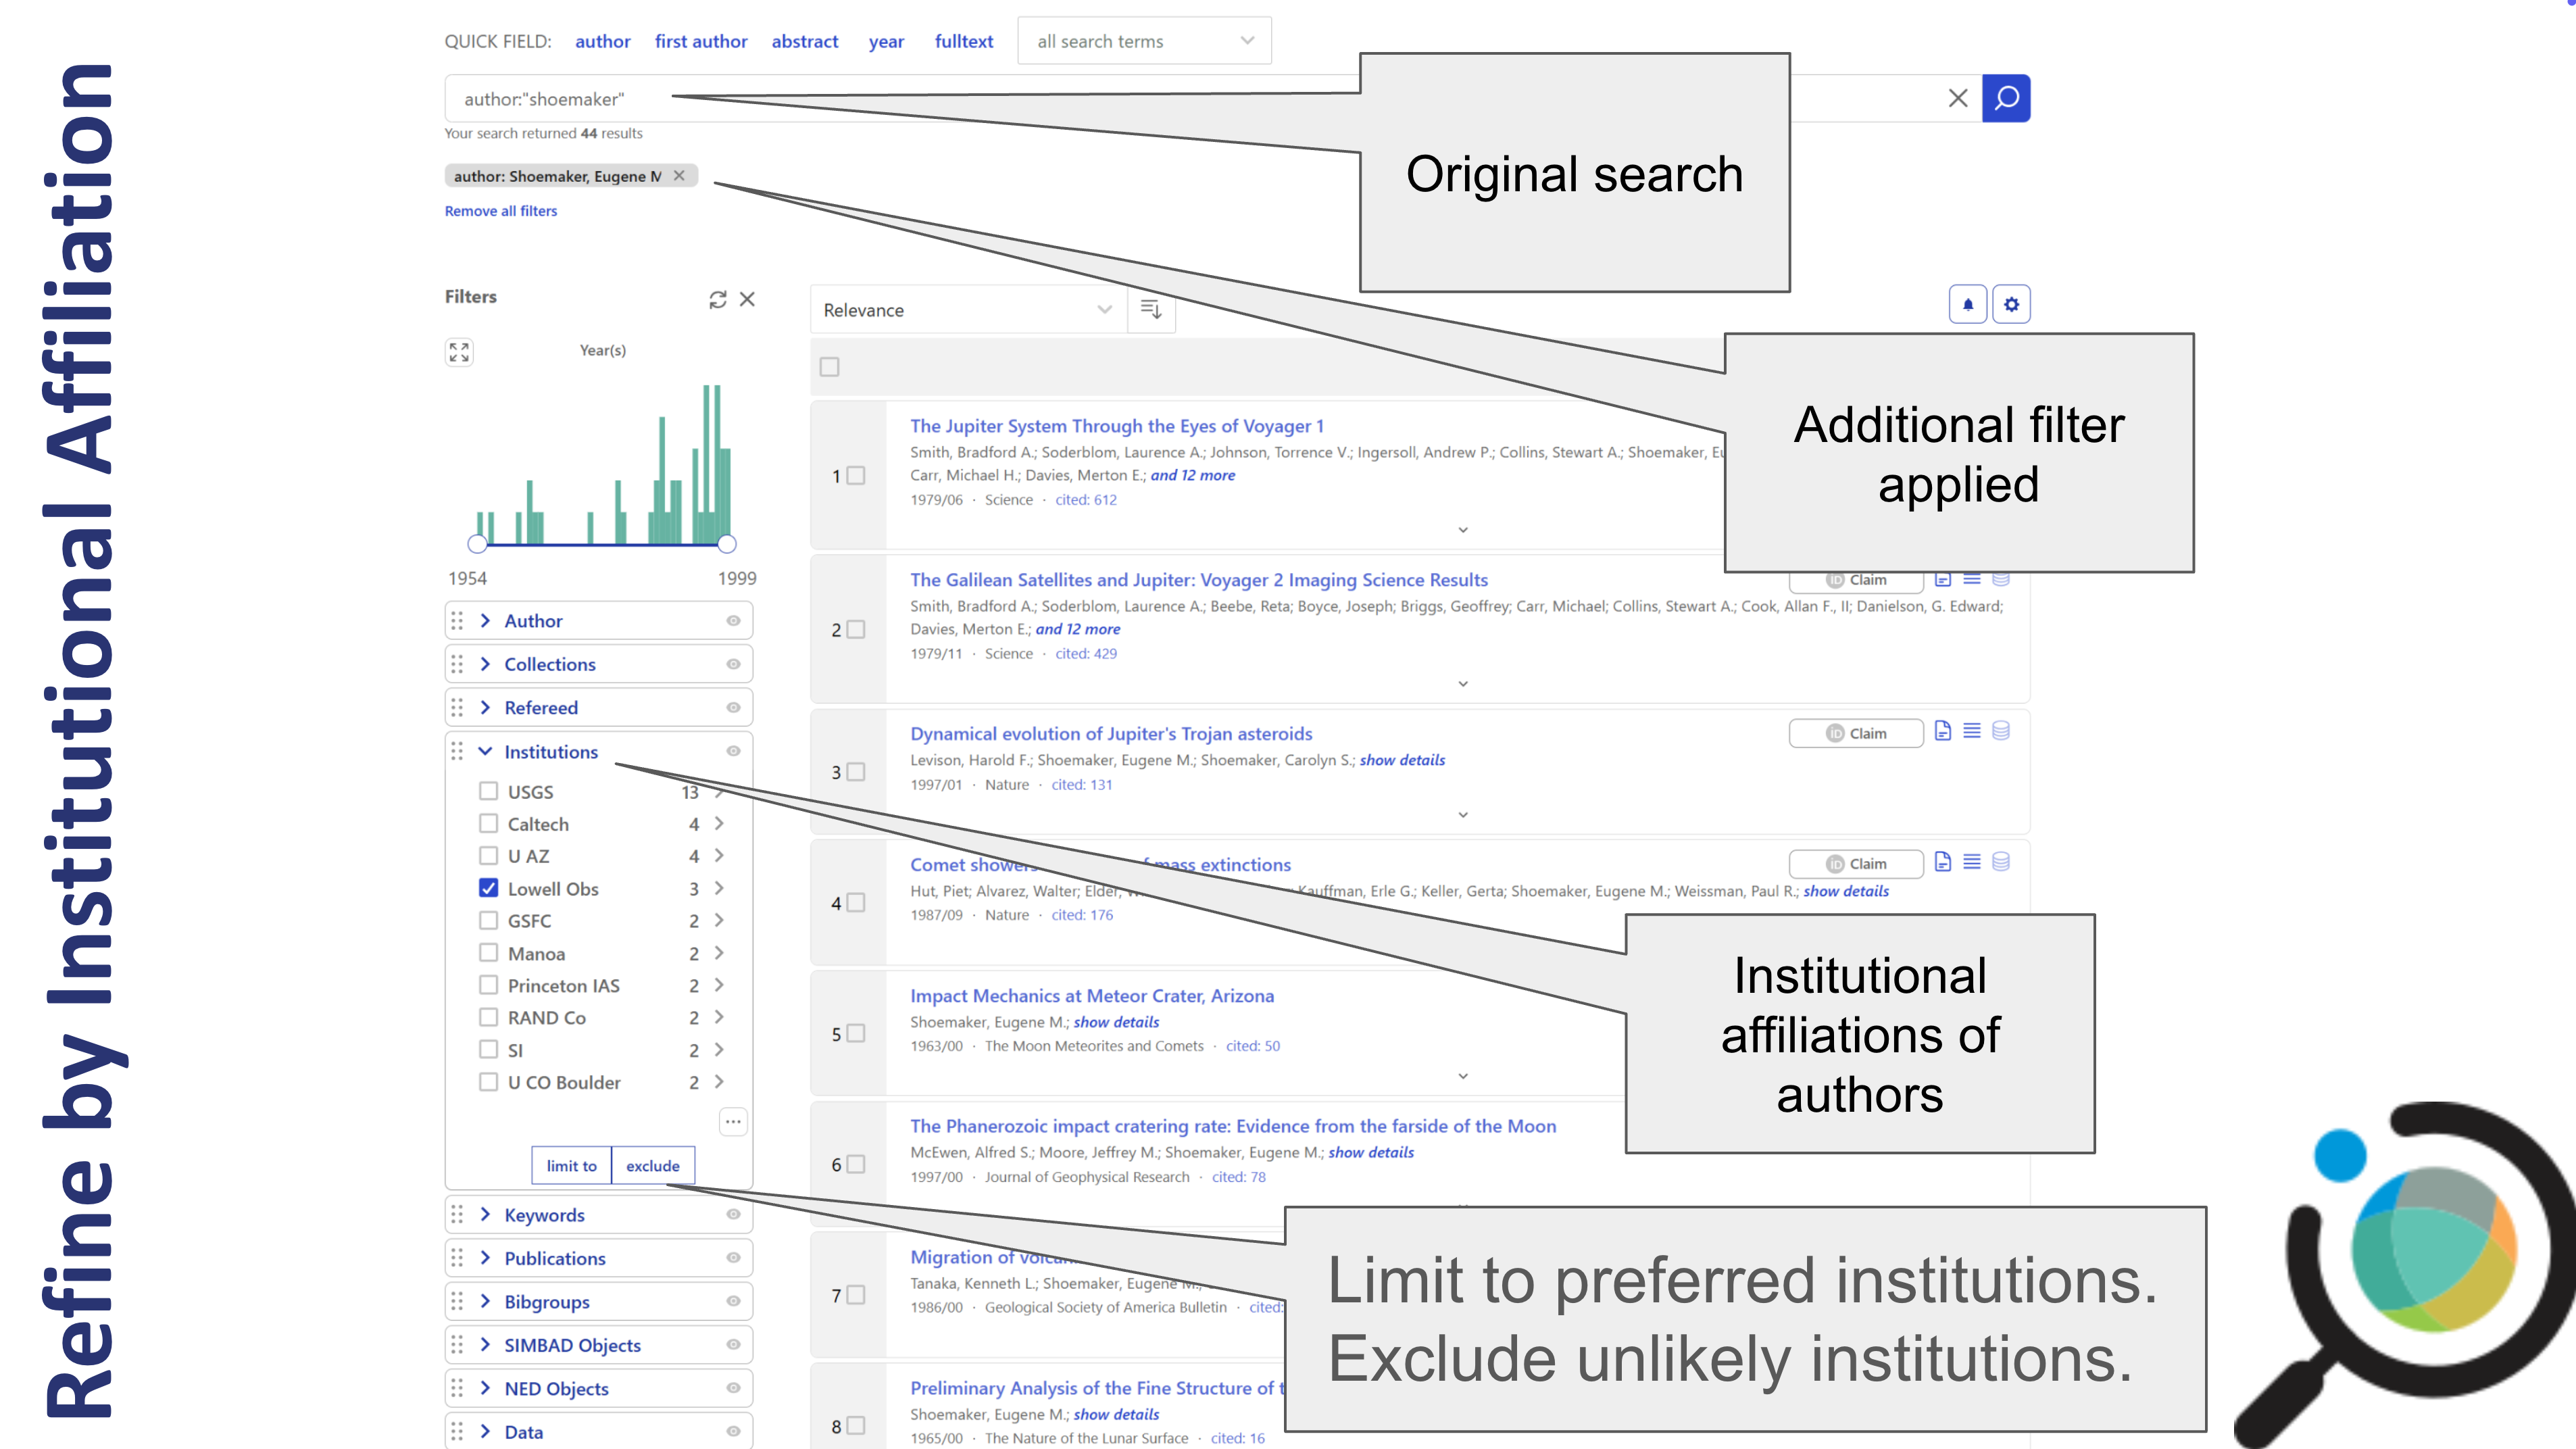Image resolution: width=2576 pixels, height=1449 pixels.
Task: Expand the SIMBAD Objects filter section
Action: (485, 1344)
